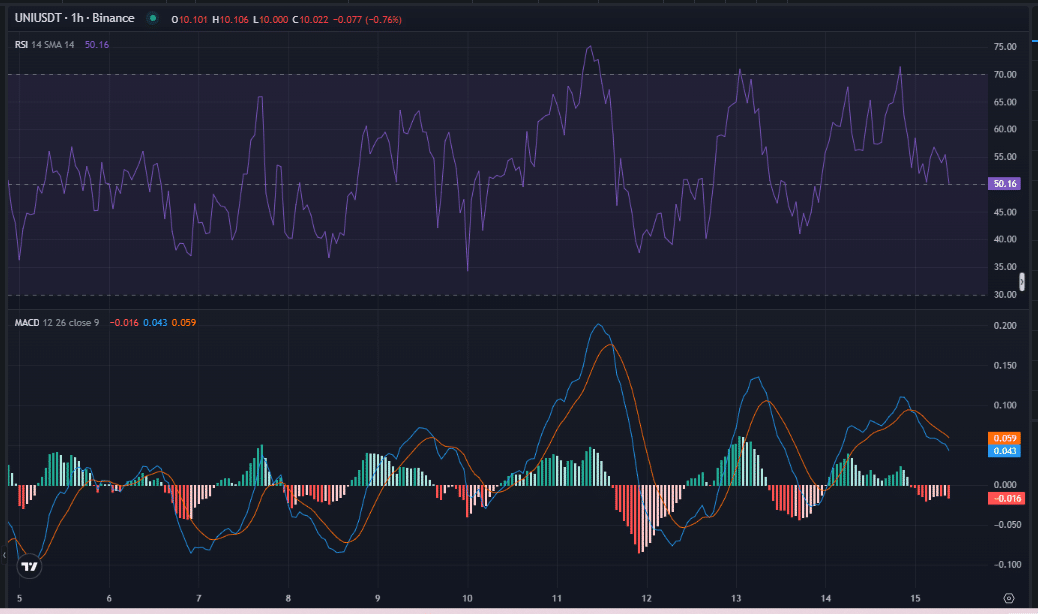The height and width of the screenshot is (614, 1038).
Task: Expand the collapsed right-side panel handle
Action: pos(1021,282)
